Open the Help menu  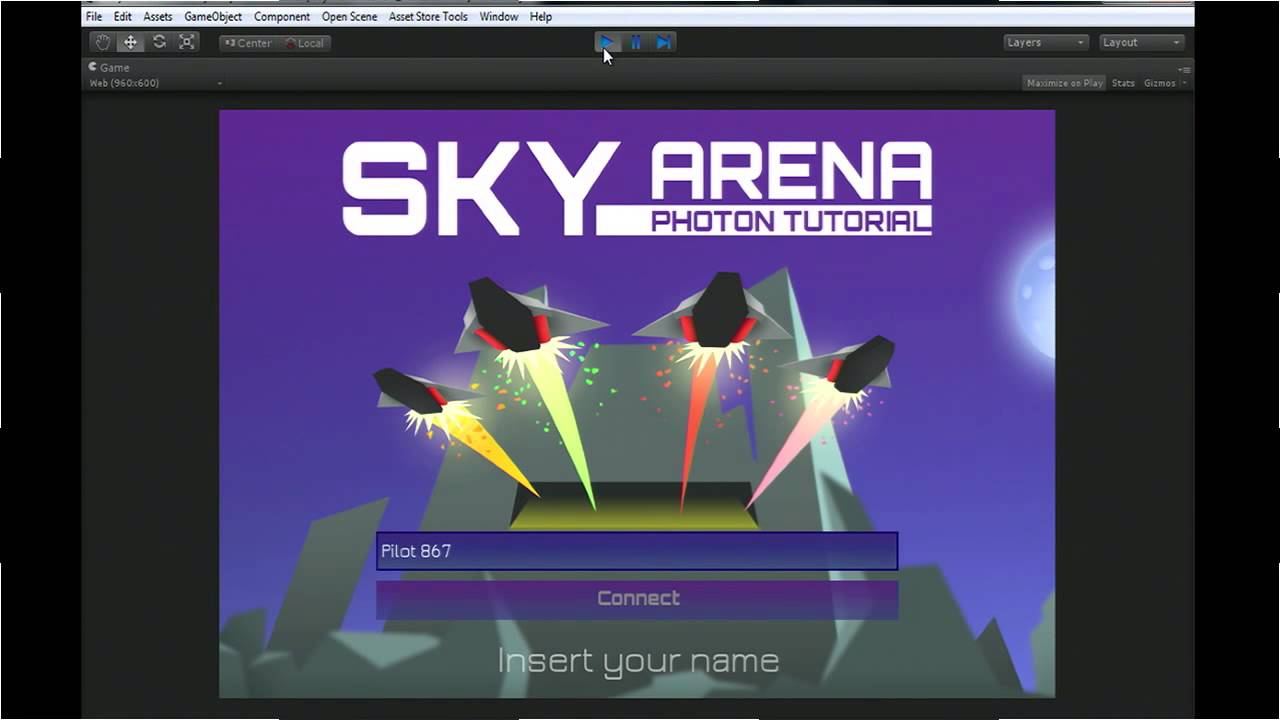point(541,17)
